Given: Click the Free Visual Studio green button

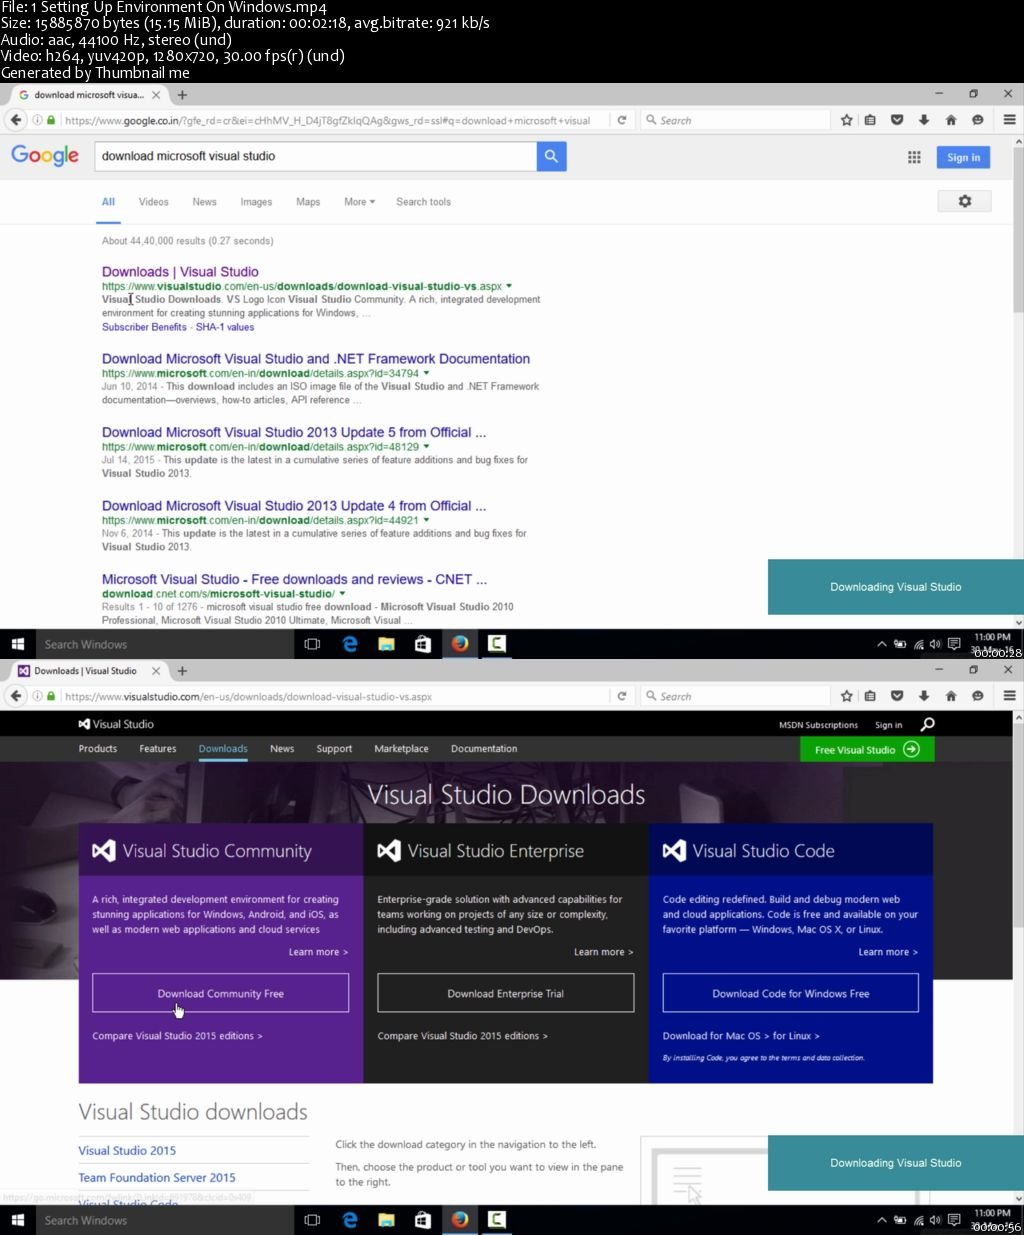Looking at the screenshot, I should coord(867,749).
